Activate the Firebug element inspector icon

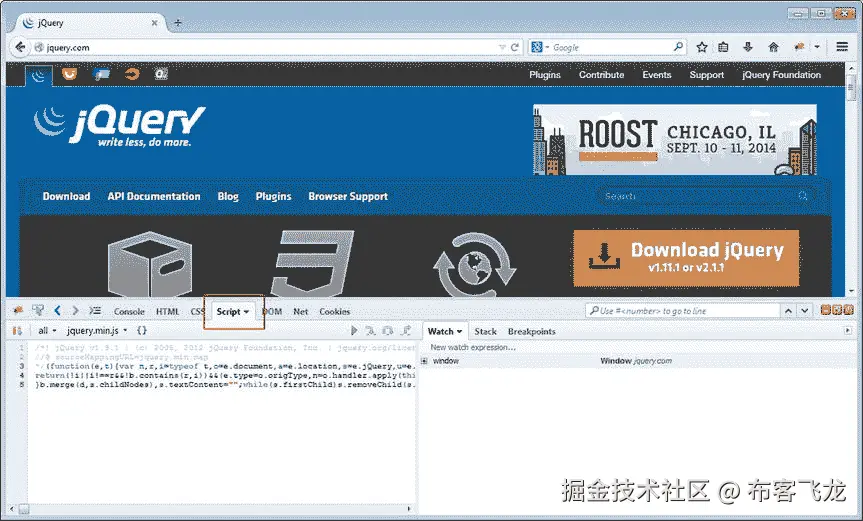tap(38, 311)
